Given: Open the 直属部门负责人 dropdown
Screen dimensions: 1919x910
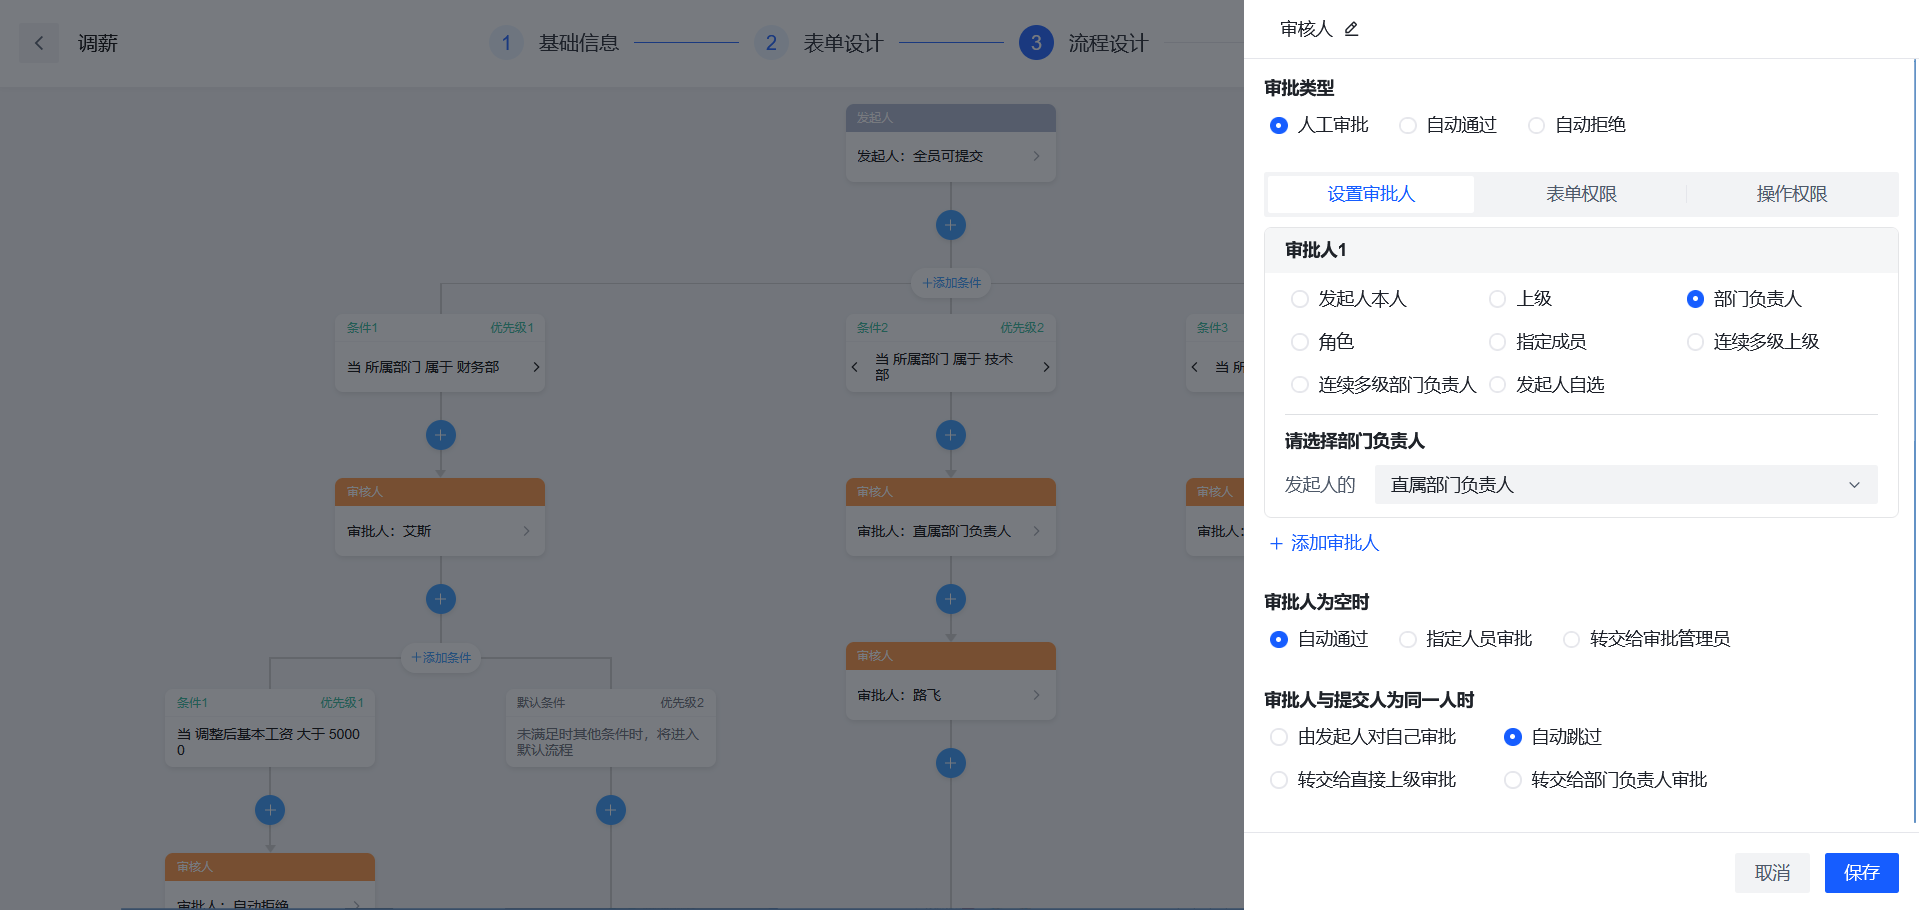Looking at the screenshot, I should [x=1626, y=485].
